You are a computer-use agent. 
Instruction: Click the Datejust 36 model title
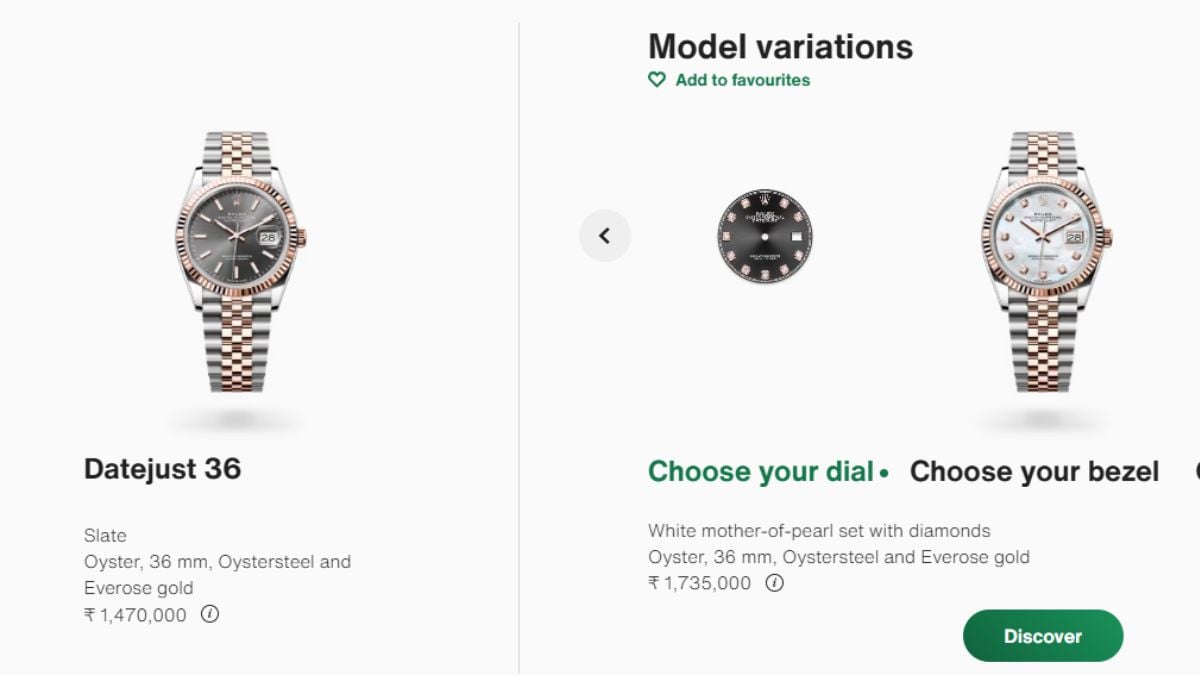click(164, 470)
